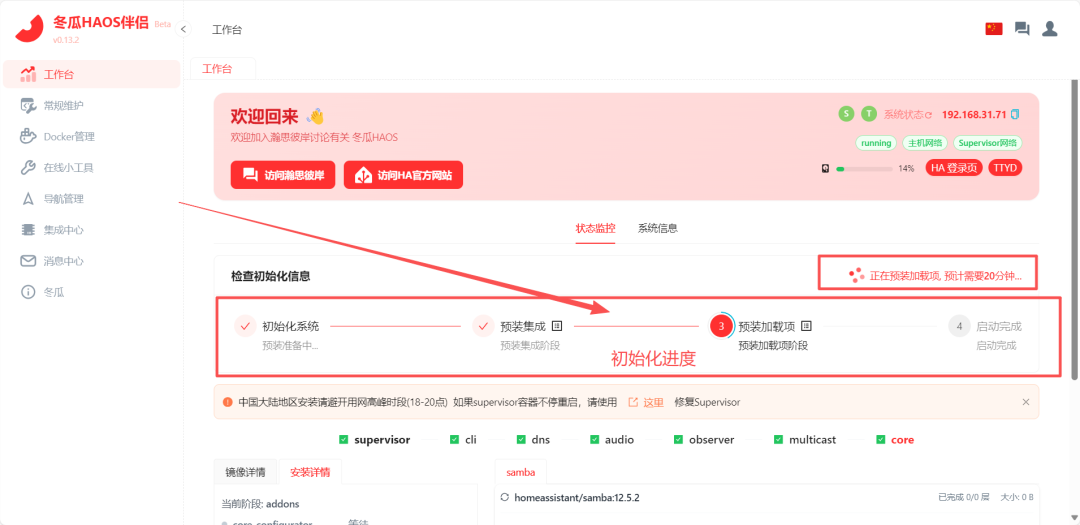Open the log icon beside 预装集成

557,326
